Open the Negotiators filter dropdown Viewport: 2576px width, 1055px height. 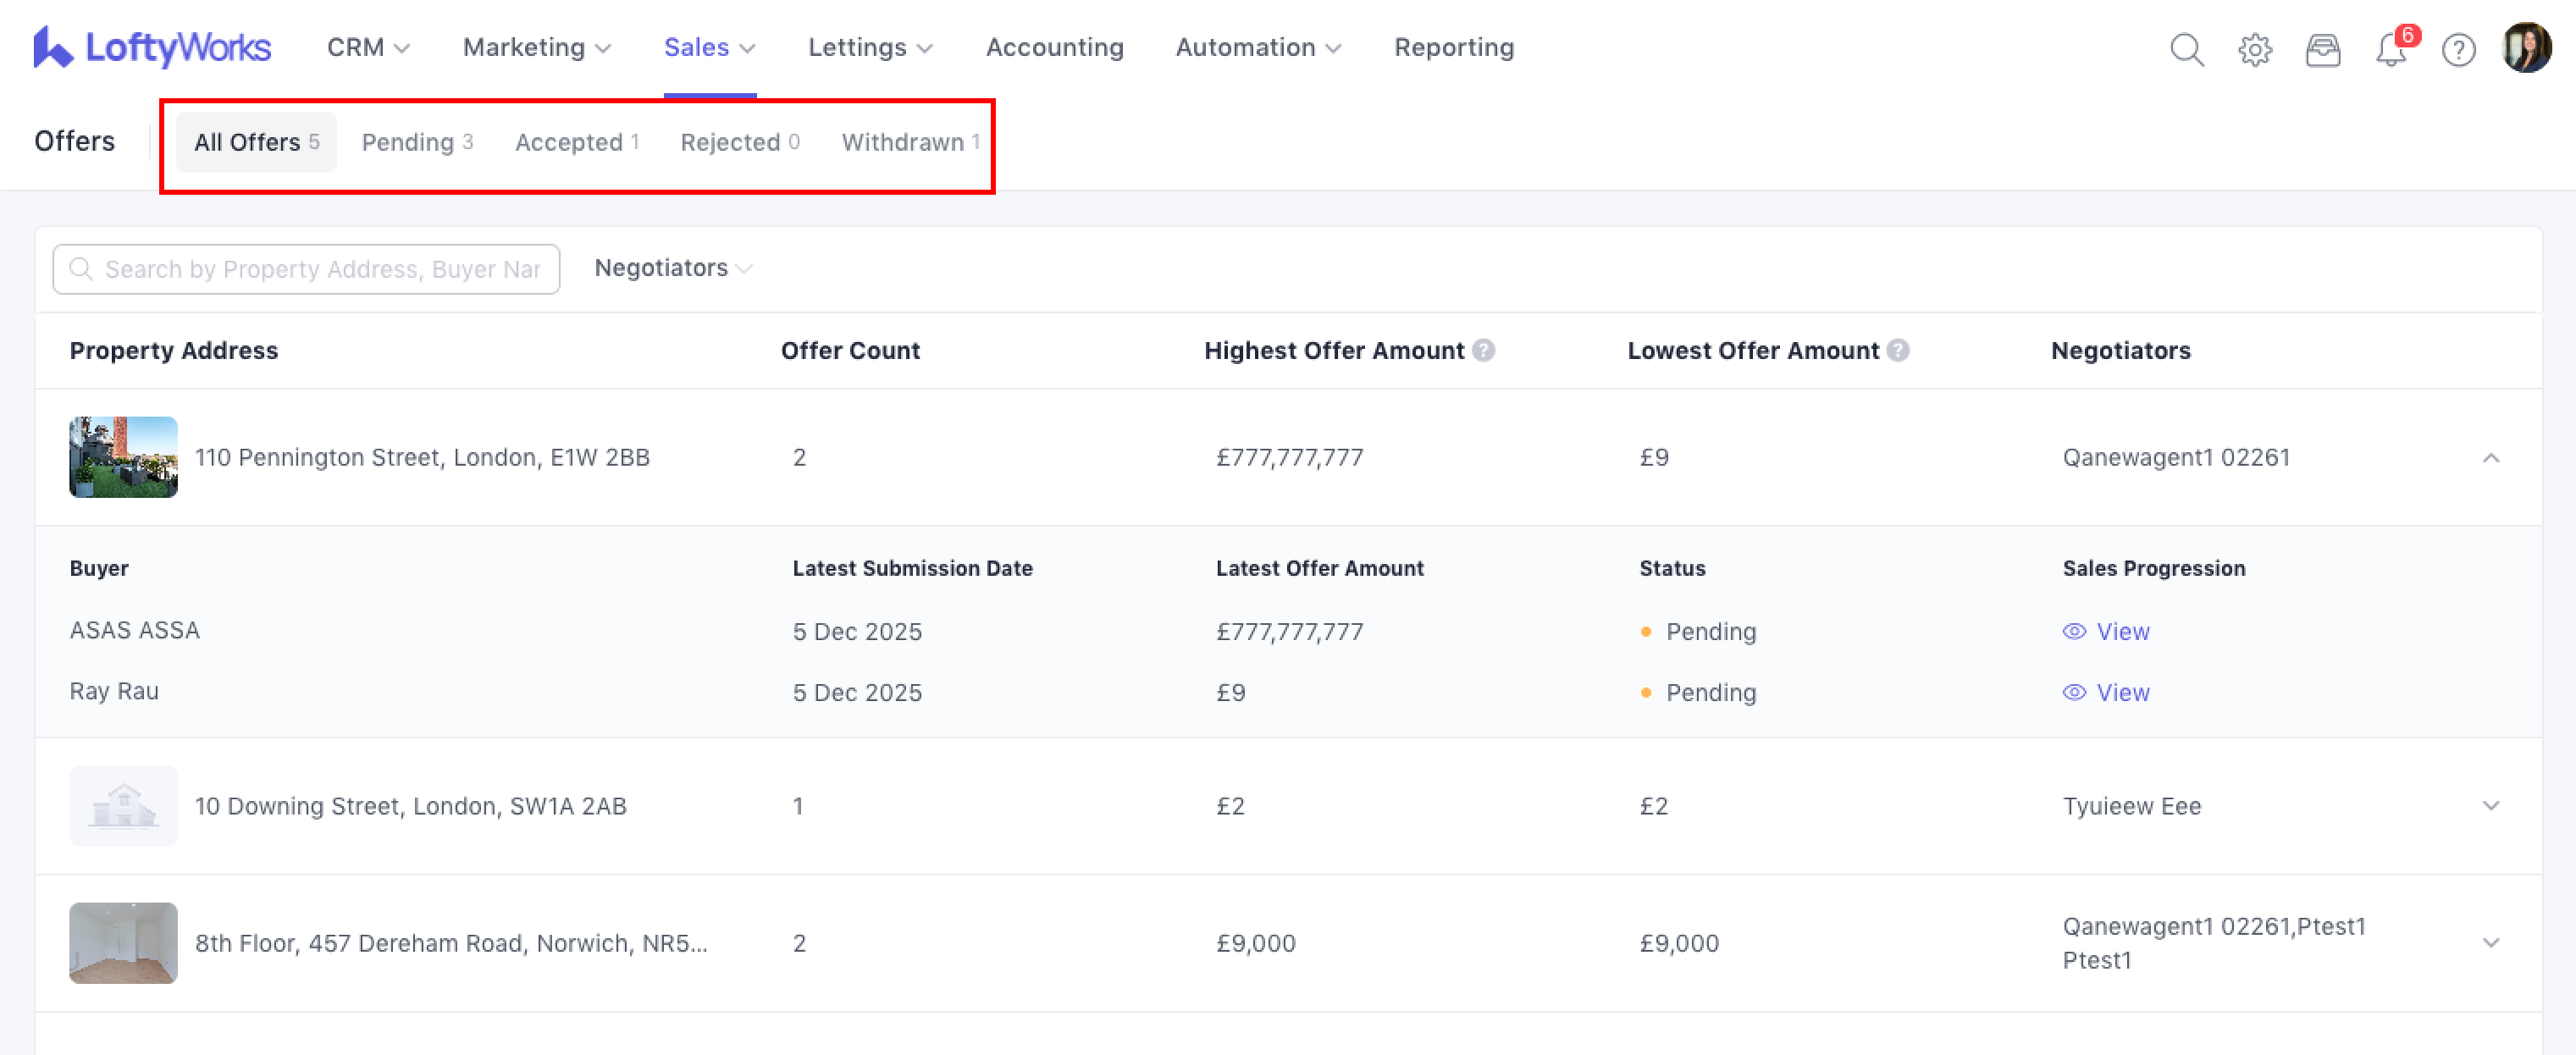(x=672, y=268)
